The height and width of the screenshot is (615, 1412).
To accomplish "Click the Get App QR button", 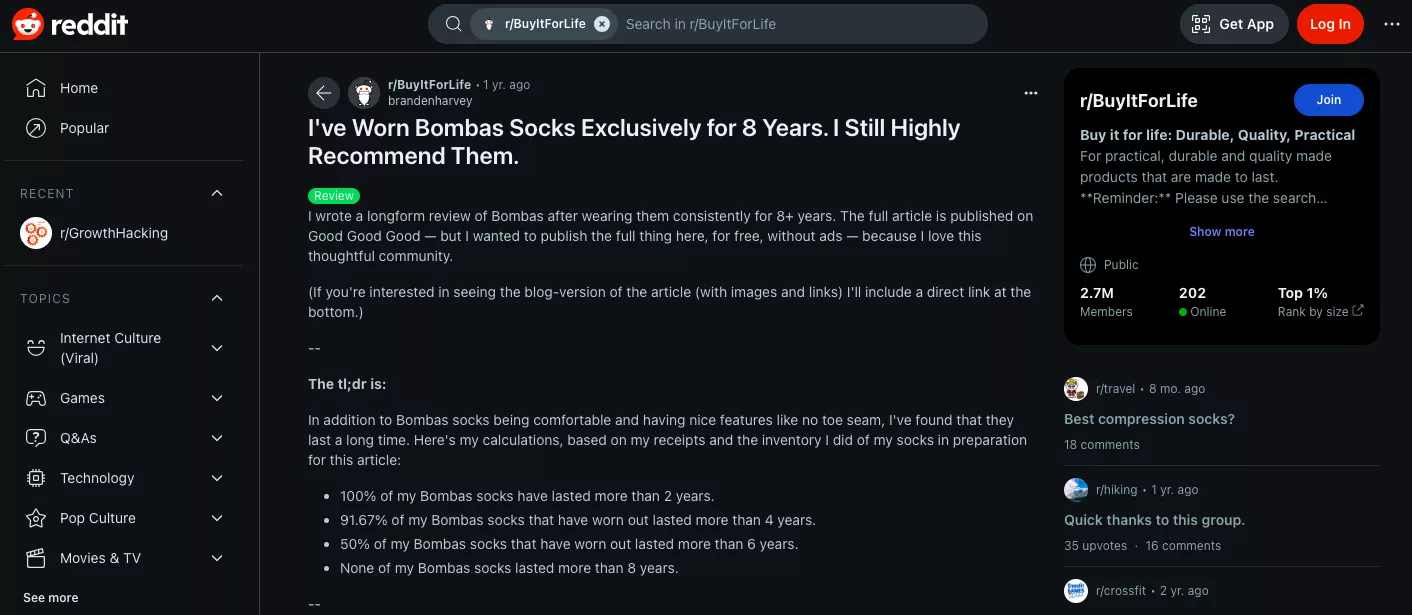I will [1232, 24].
